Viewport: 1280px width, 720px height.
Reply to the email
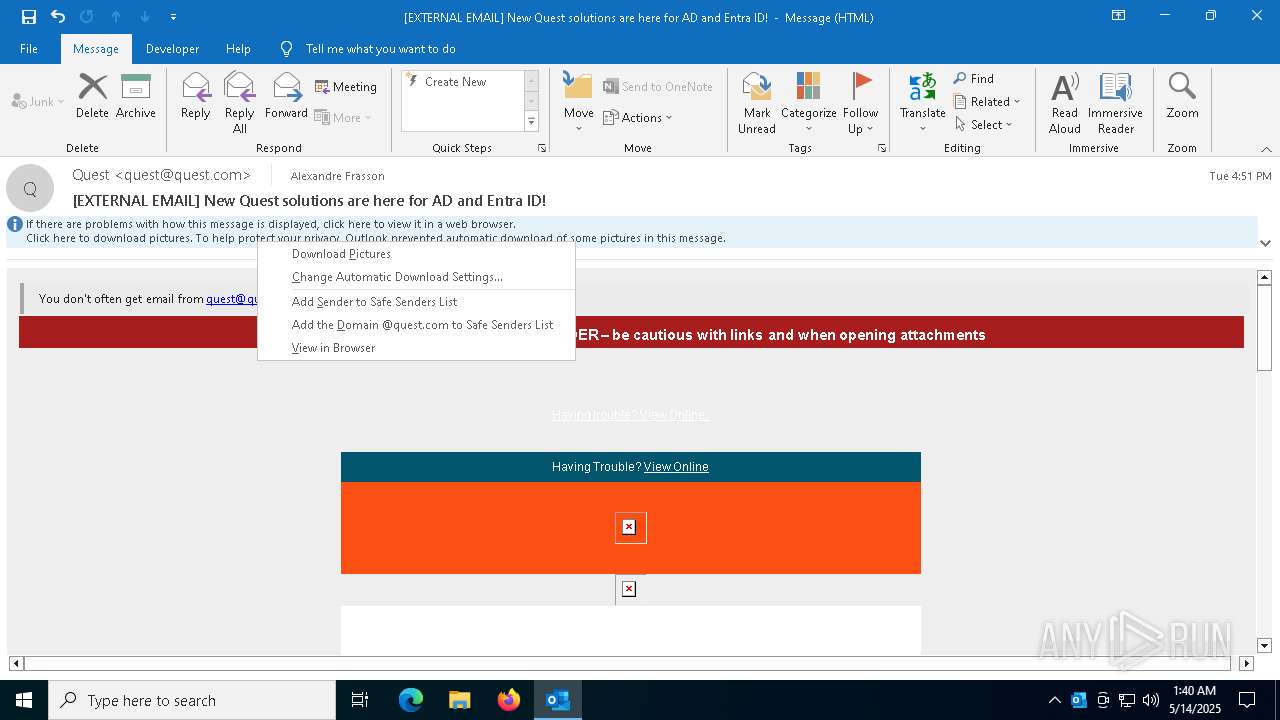tap(196, 96)
